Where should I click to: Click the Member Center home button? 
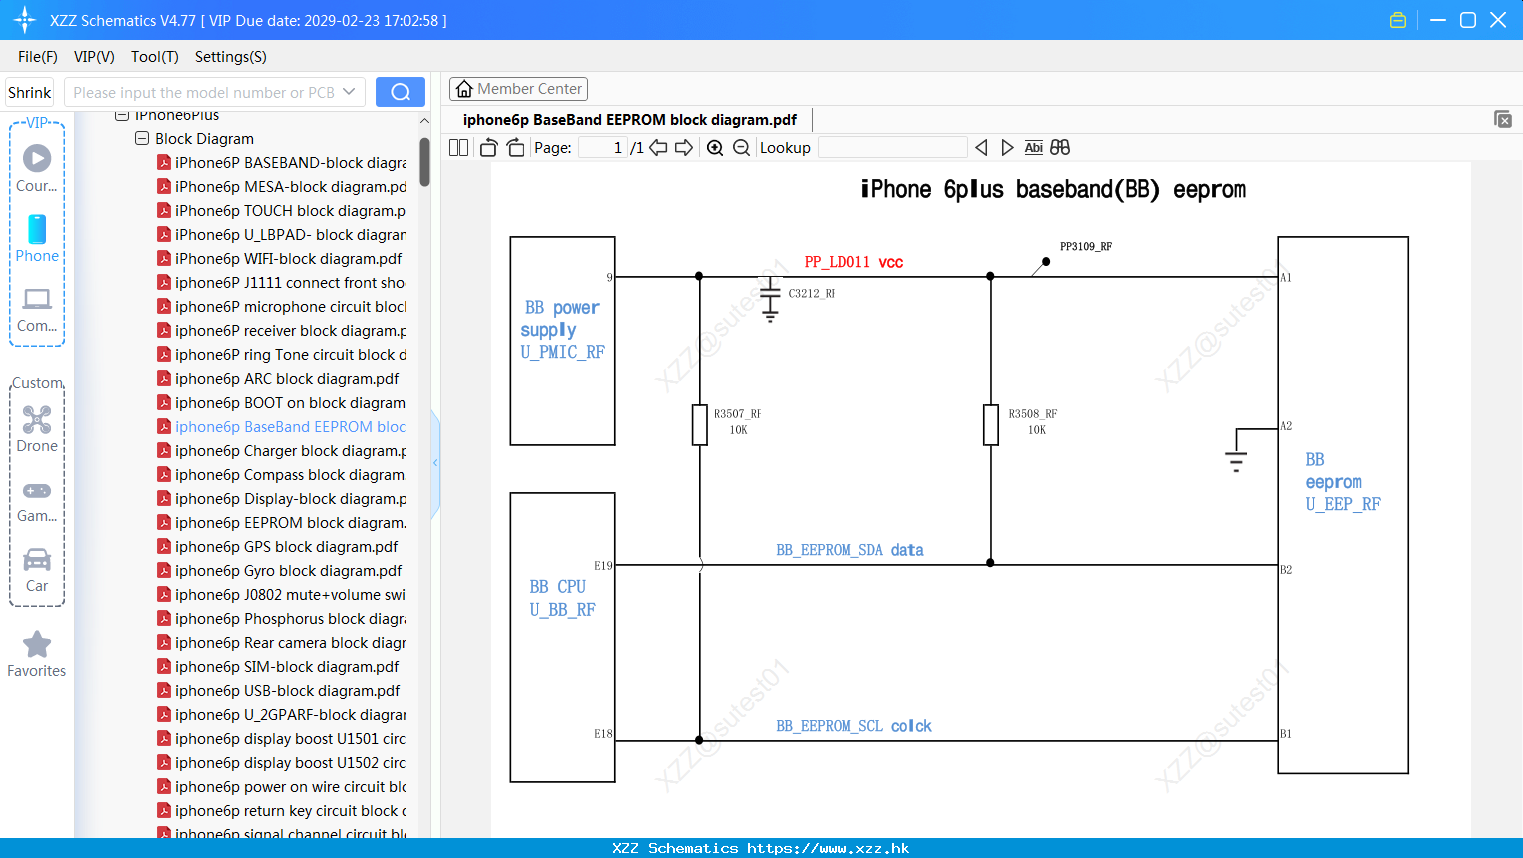pyautogui.click(x=518, y=89)
